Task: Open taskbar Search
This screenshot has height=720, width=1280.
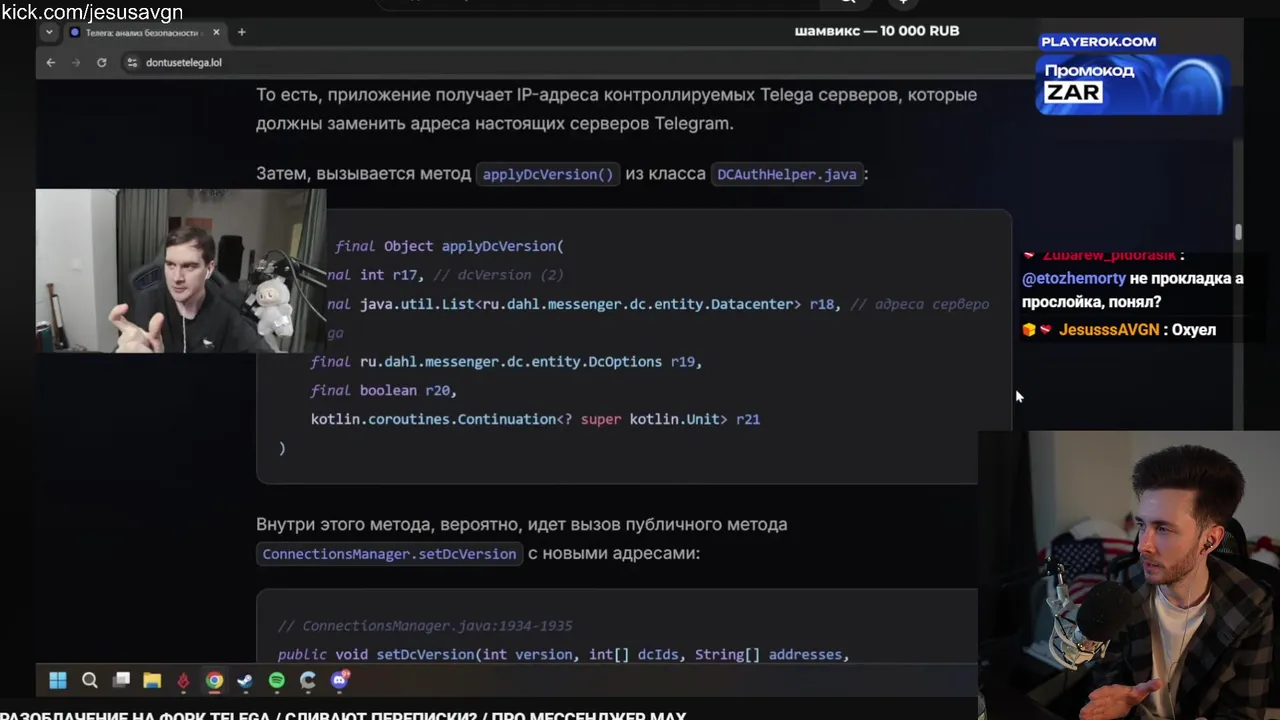Action: (90, 681)
